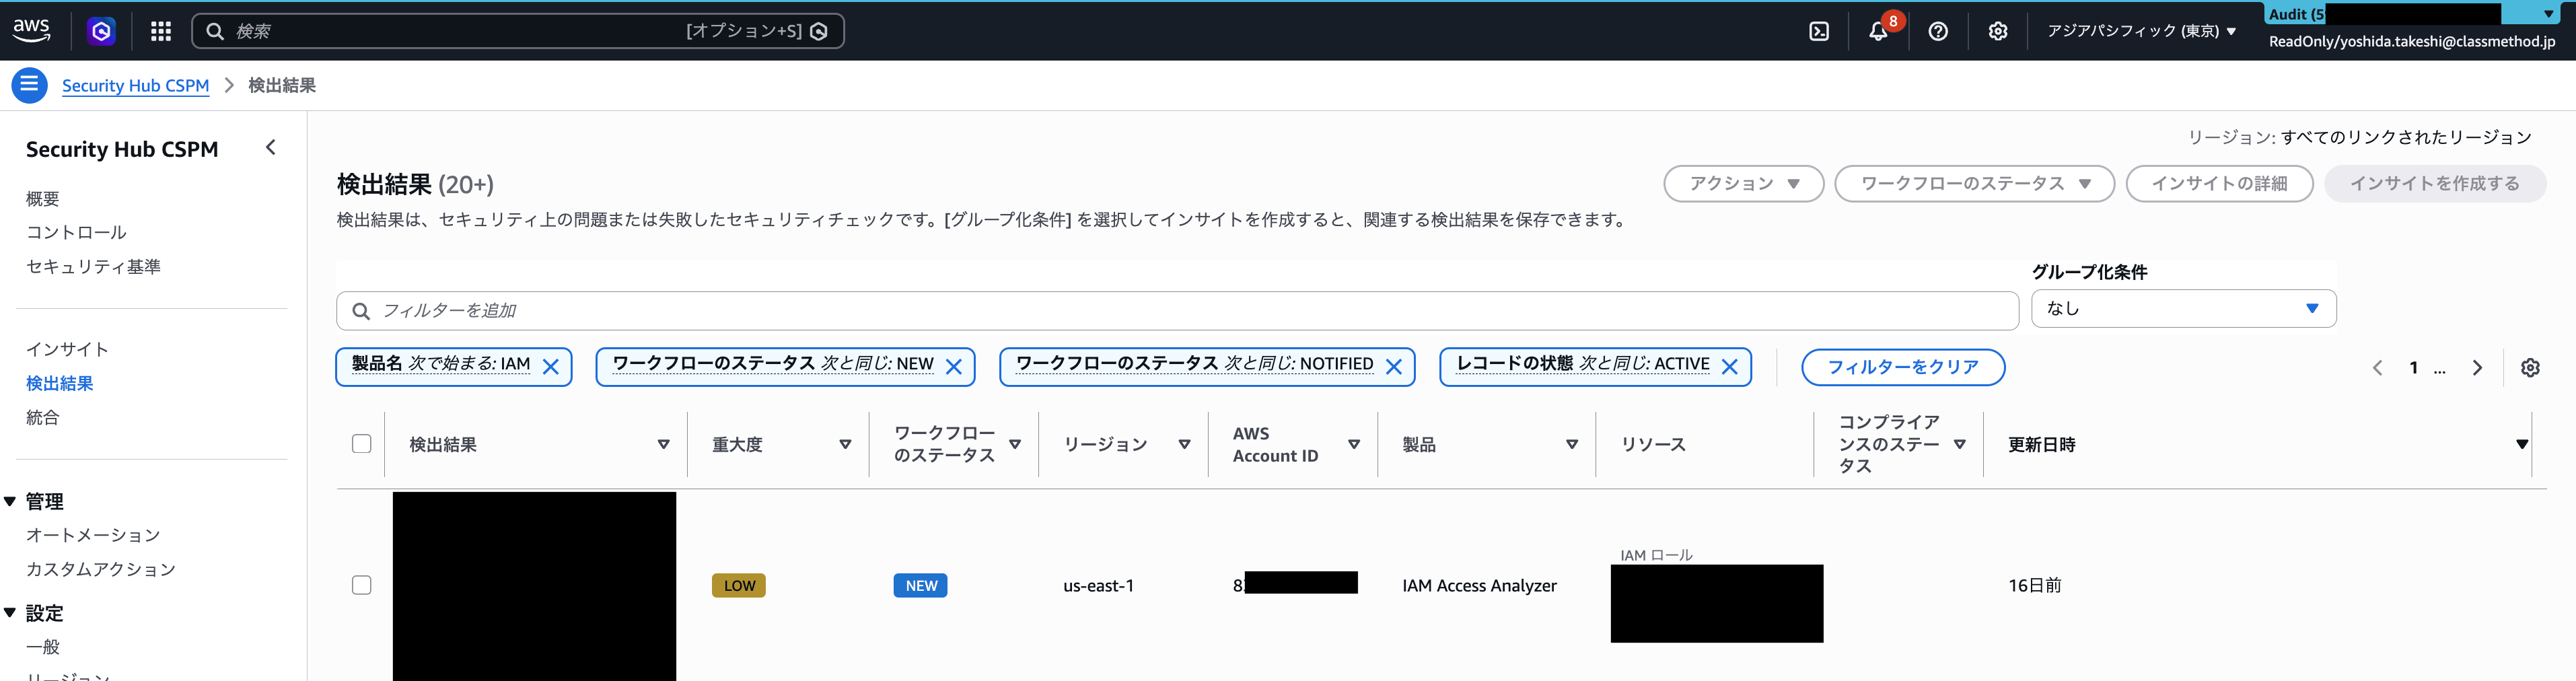Image resolution: width=2576 pixels, height=681 pixels.
Task: Focus the top console 検索 box
Action: click(x=517, y=31)
